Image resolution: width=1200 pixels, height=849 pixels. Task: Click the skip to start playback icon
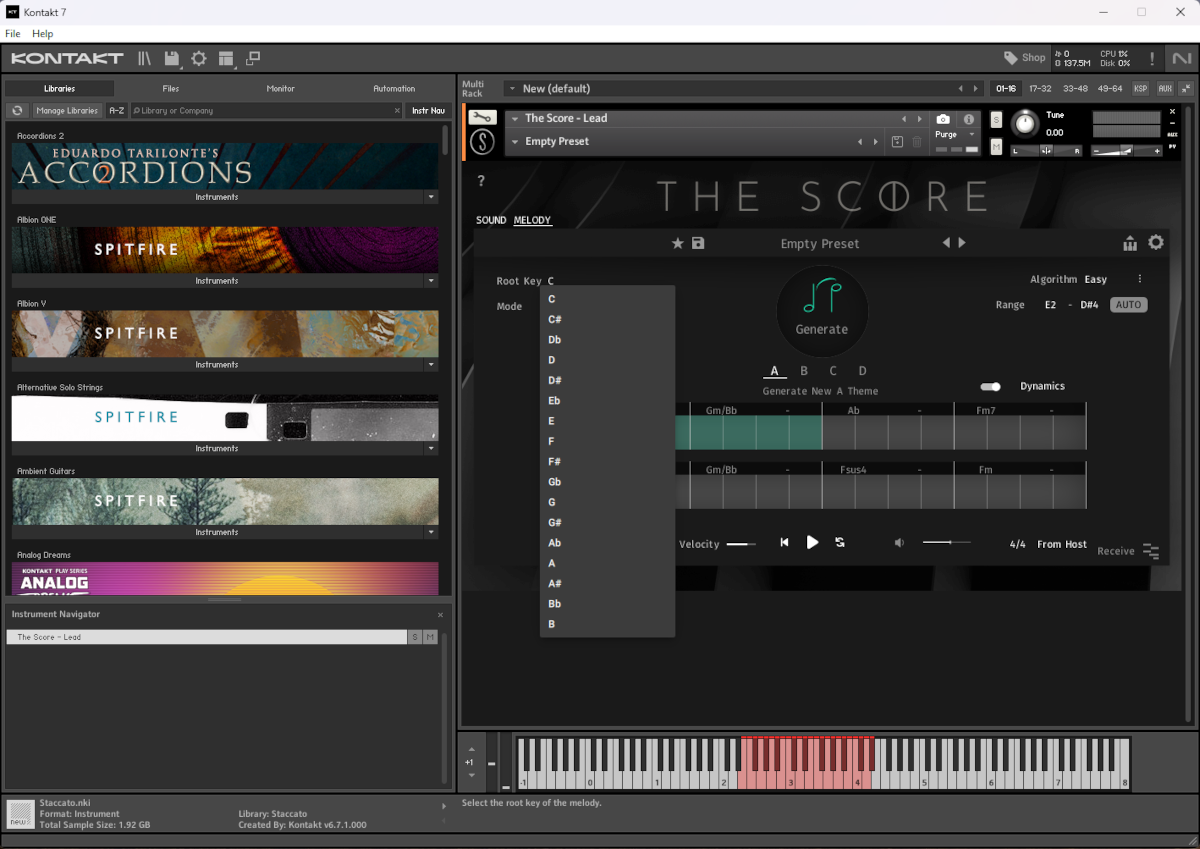point(784,542)
